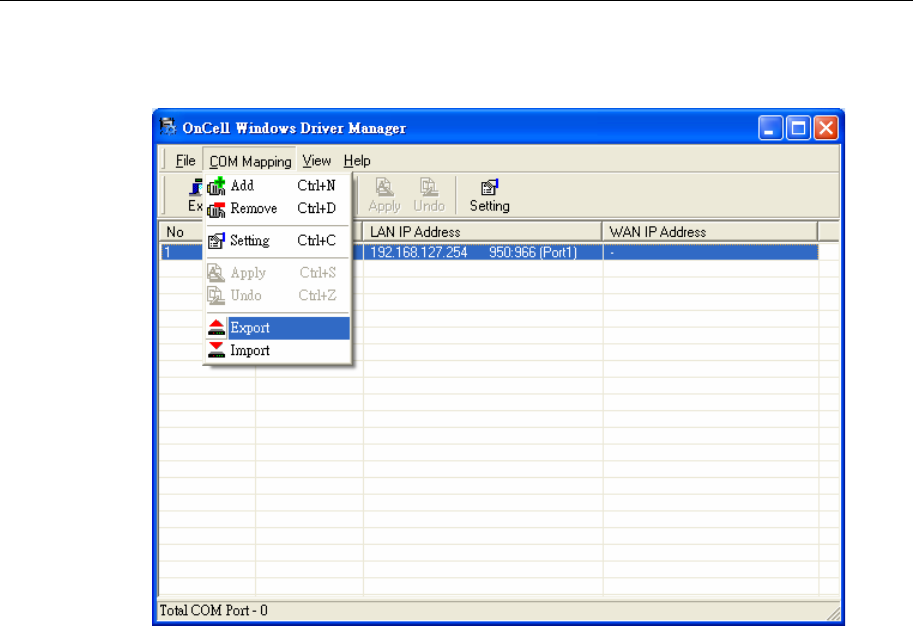Select Remove Ctrl+D menu entry

(277, 208)
